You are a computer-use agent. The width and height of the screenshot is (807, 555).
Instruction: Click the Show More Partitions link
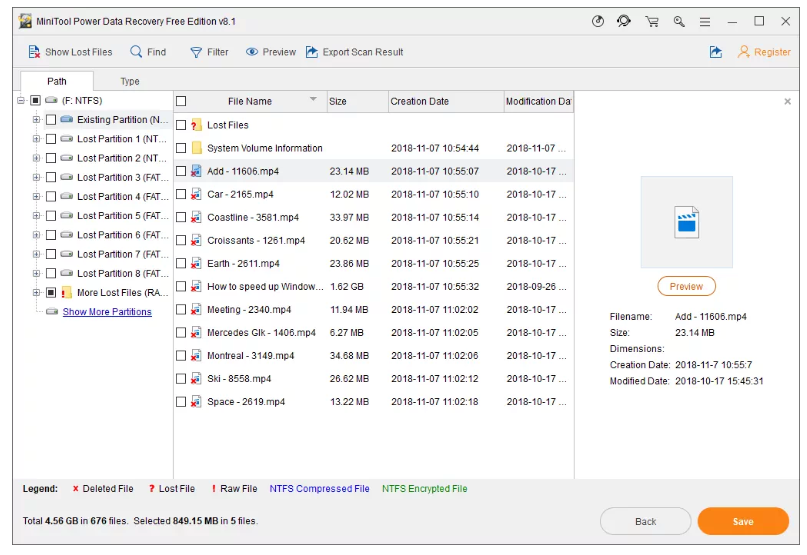tap(107, 312)
